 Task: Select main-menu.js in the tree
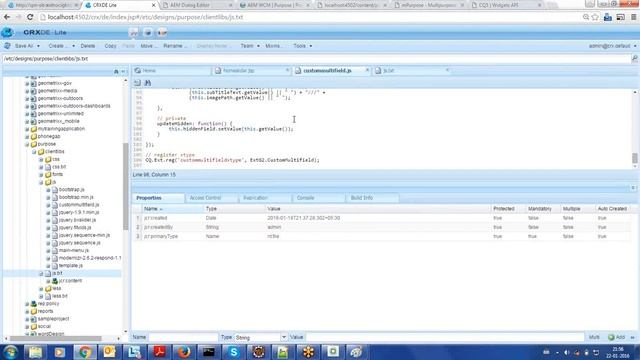(73, 250)
